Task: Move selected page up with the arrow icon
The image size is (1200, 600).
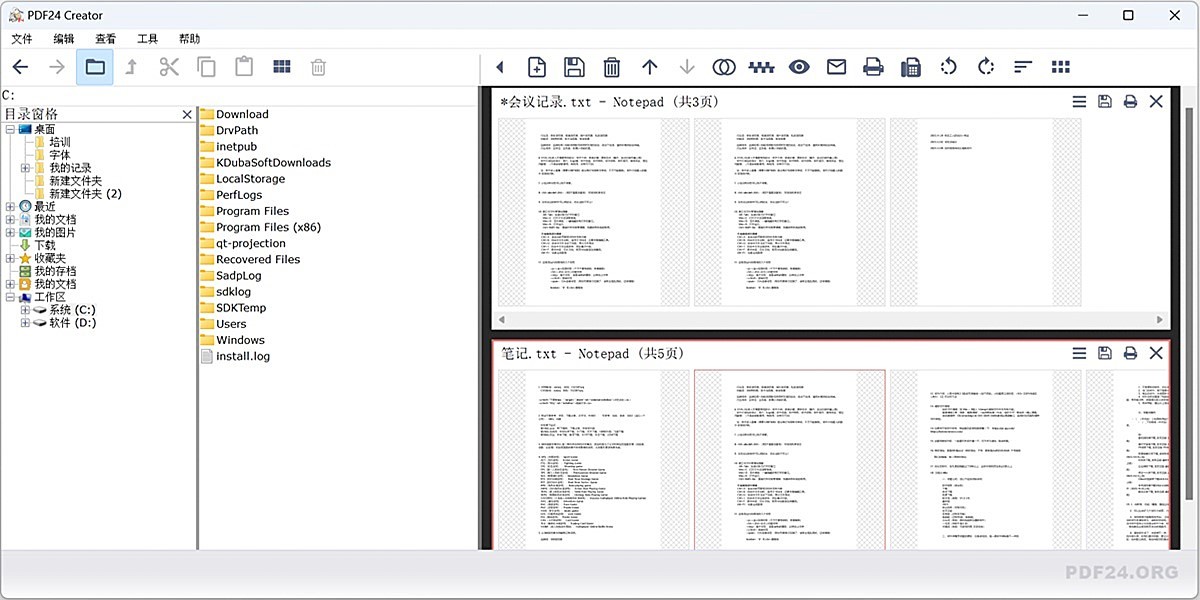Action: click(649, 66)
